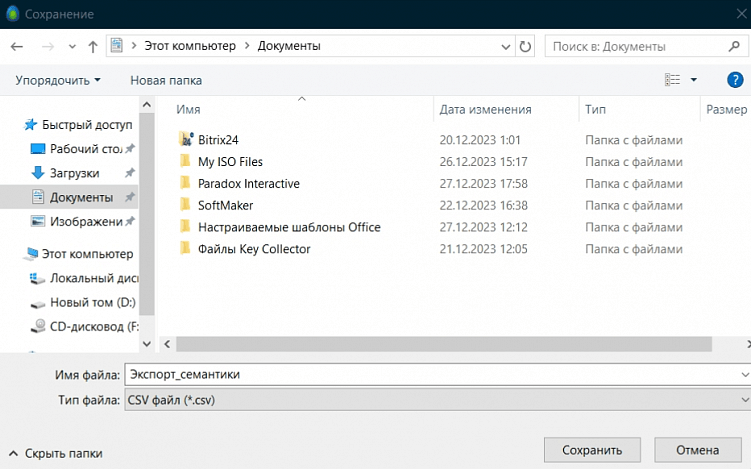Click the horizontal scrollbar left arrow
The image size is (751, 469).
coord(167,344)
